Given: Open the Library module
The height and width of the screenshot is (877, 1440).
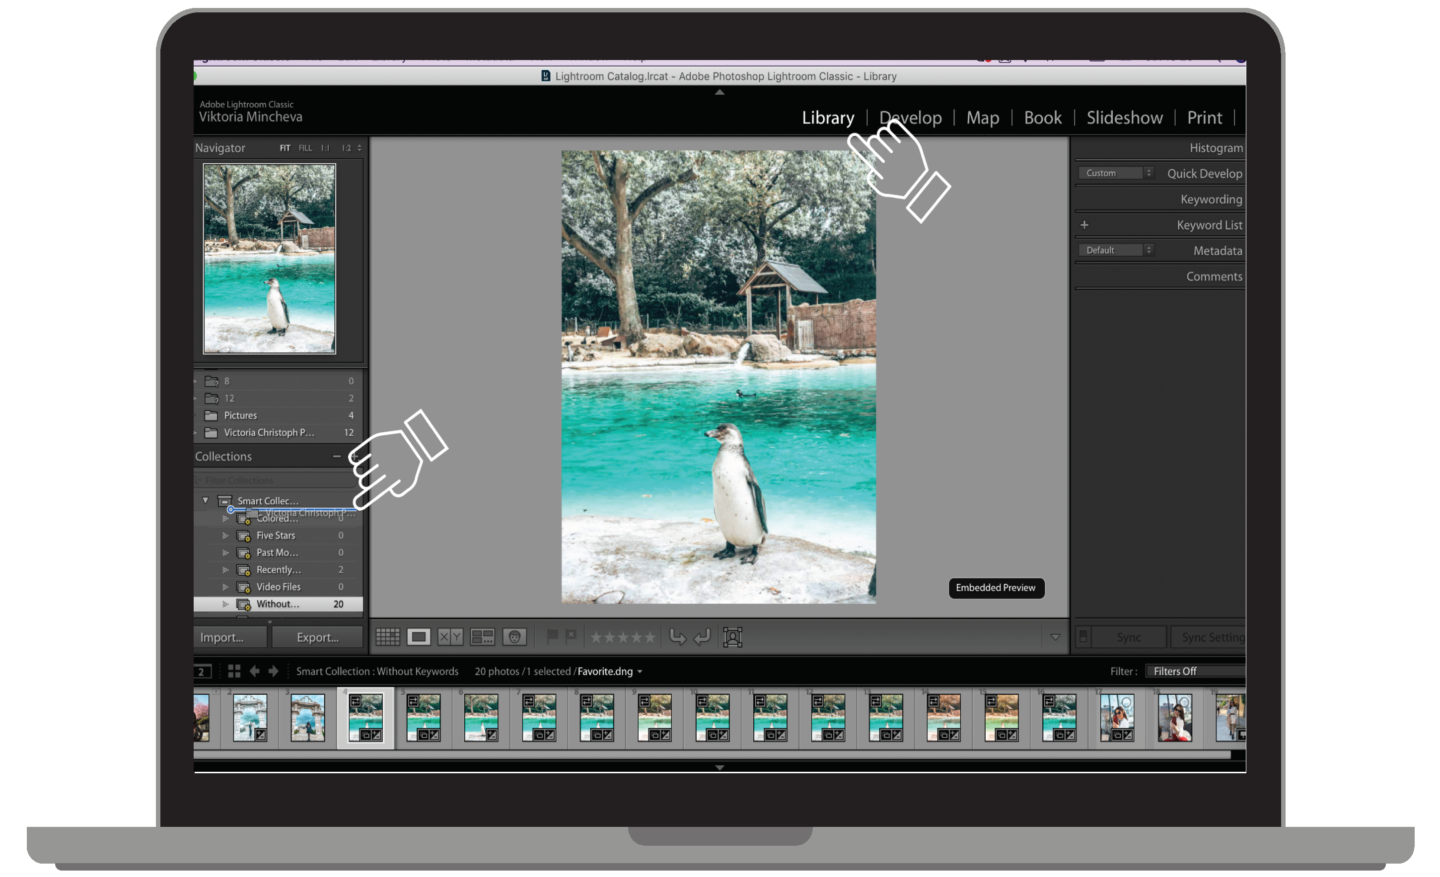Looking at the screenshot, I should pyautogui.click(x=828, y=118).
